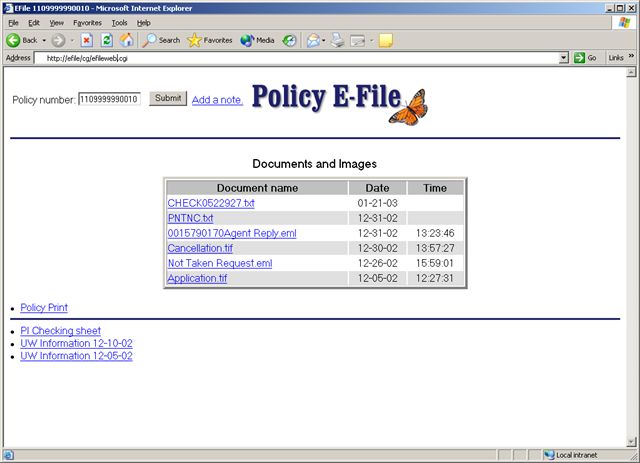Open the Edit button dropdown arrow

[x=371, y=40]
